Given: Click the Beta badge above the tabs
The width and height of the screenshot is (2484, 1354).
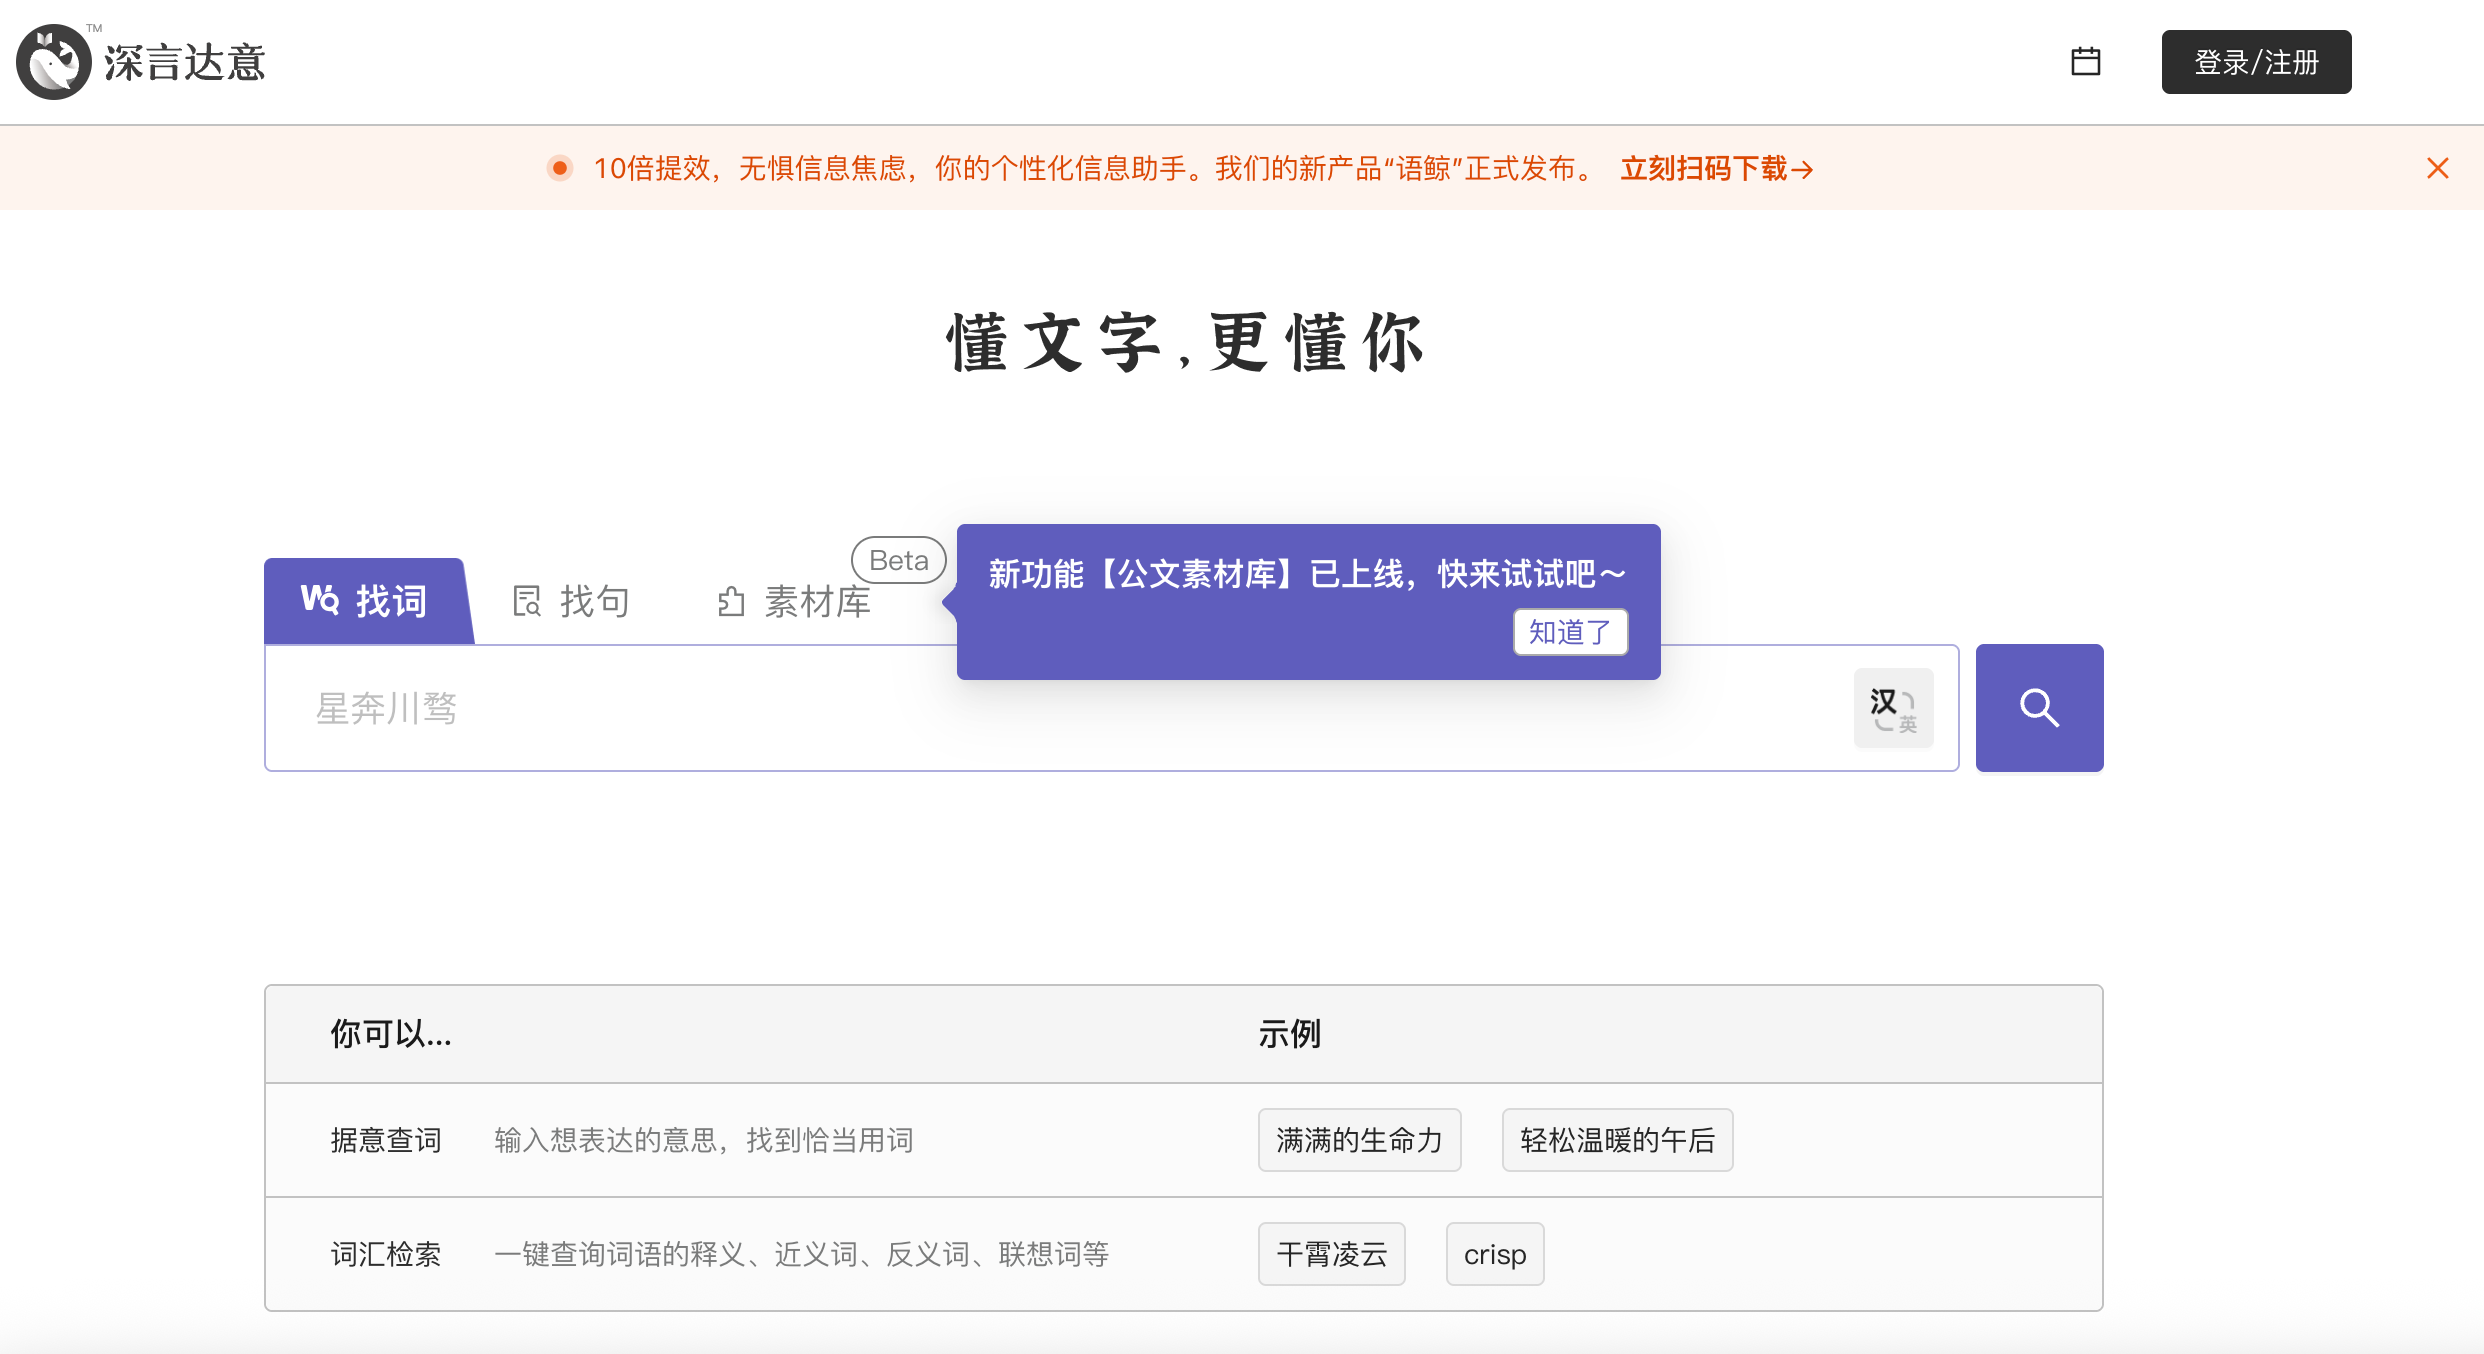Looking at the screenshot, I should [x=897, y=559].
